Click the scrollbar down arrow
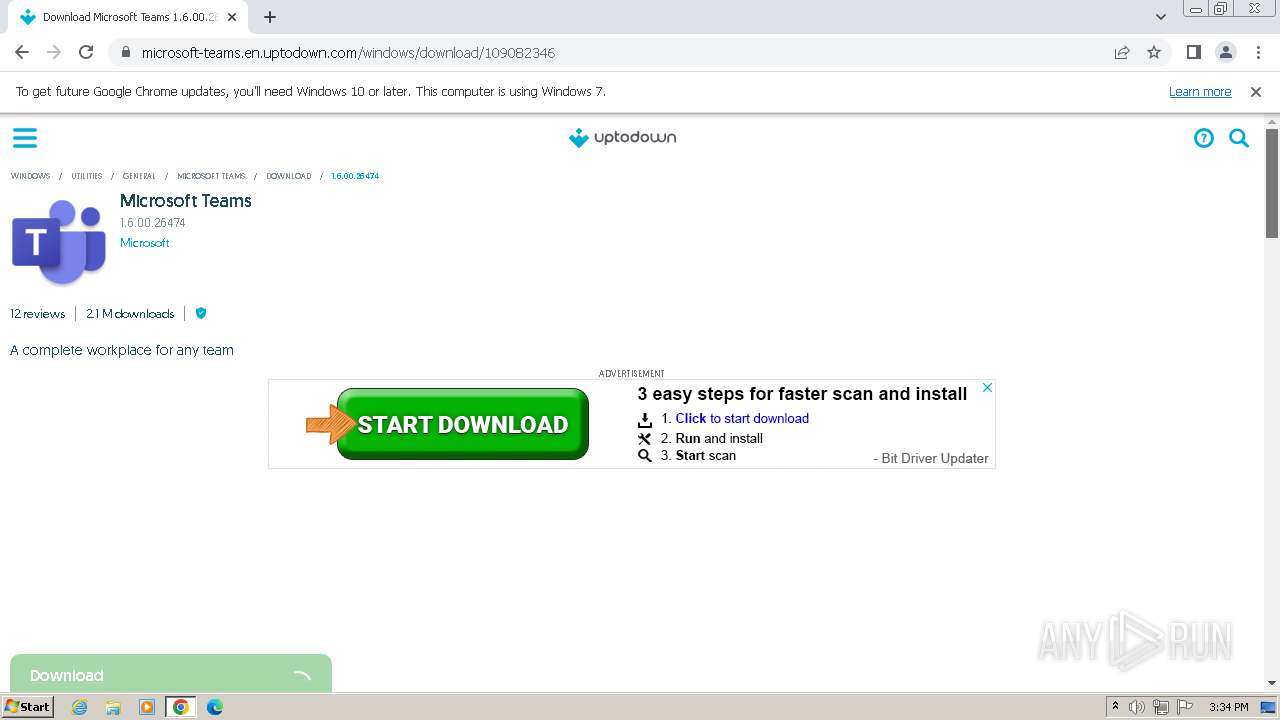1280x720 pixels. point(1272,684)
